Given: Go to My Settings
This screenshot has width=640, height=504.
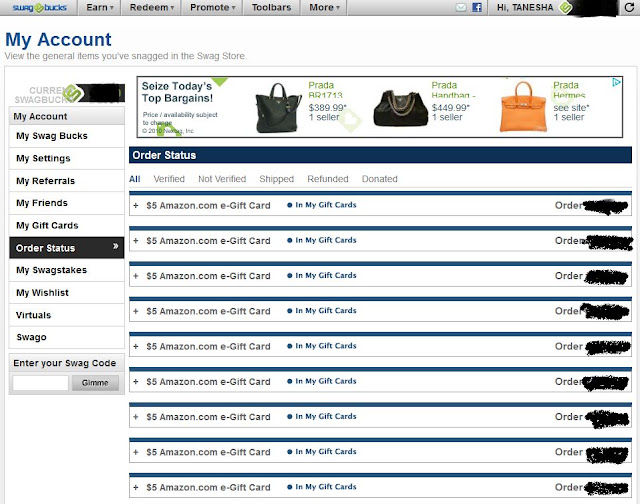Looking at the screenshot, I should coord(67,158).
